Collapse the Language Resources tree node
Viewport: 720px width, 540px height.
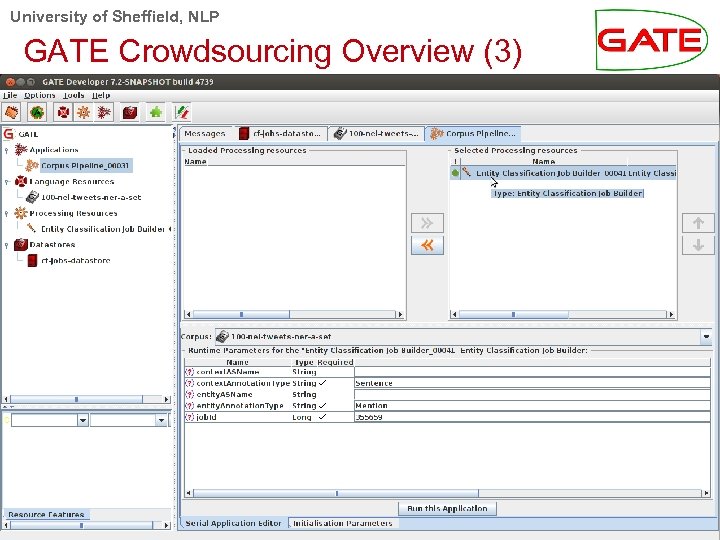click(x=6, y=182)
